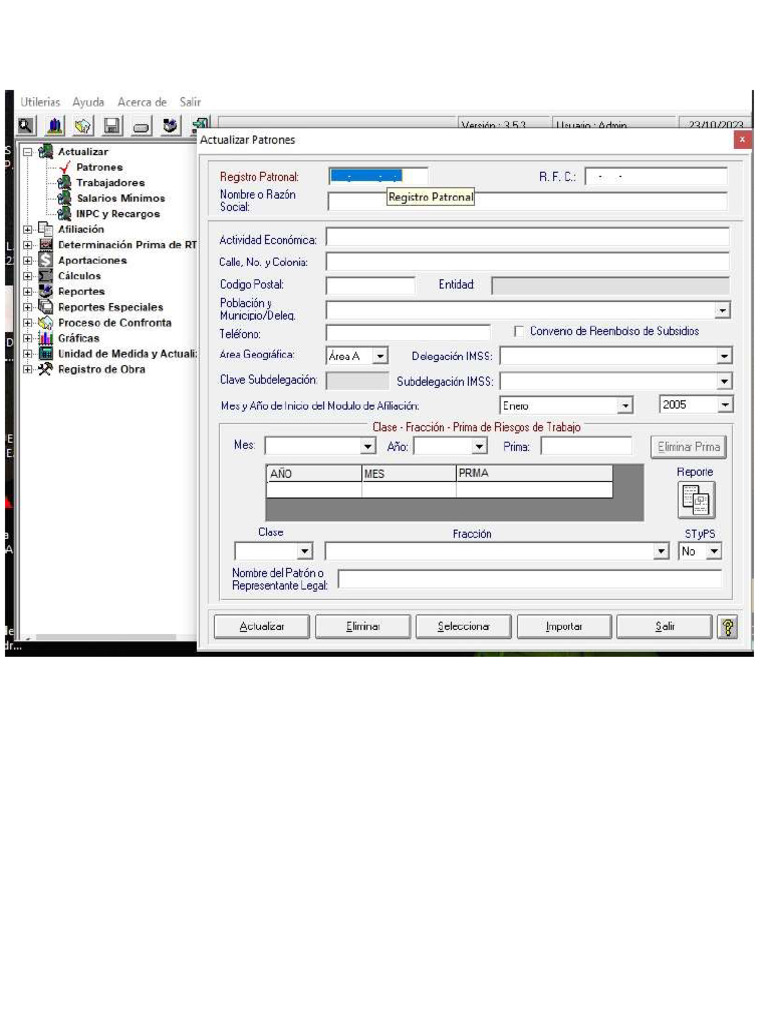The width and height of the screenshot is (768, 1024).
Task: Click the Proceso de Confronta icon
Action: pyautogui.click(x=45, y=323)
